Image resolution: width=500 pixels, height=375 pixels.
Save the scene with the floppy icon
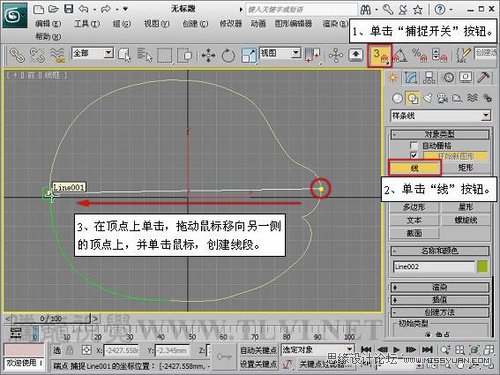tap(69, 9)
